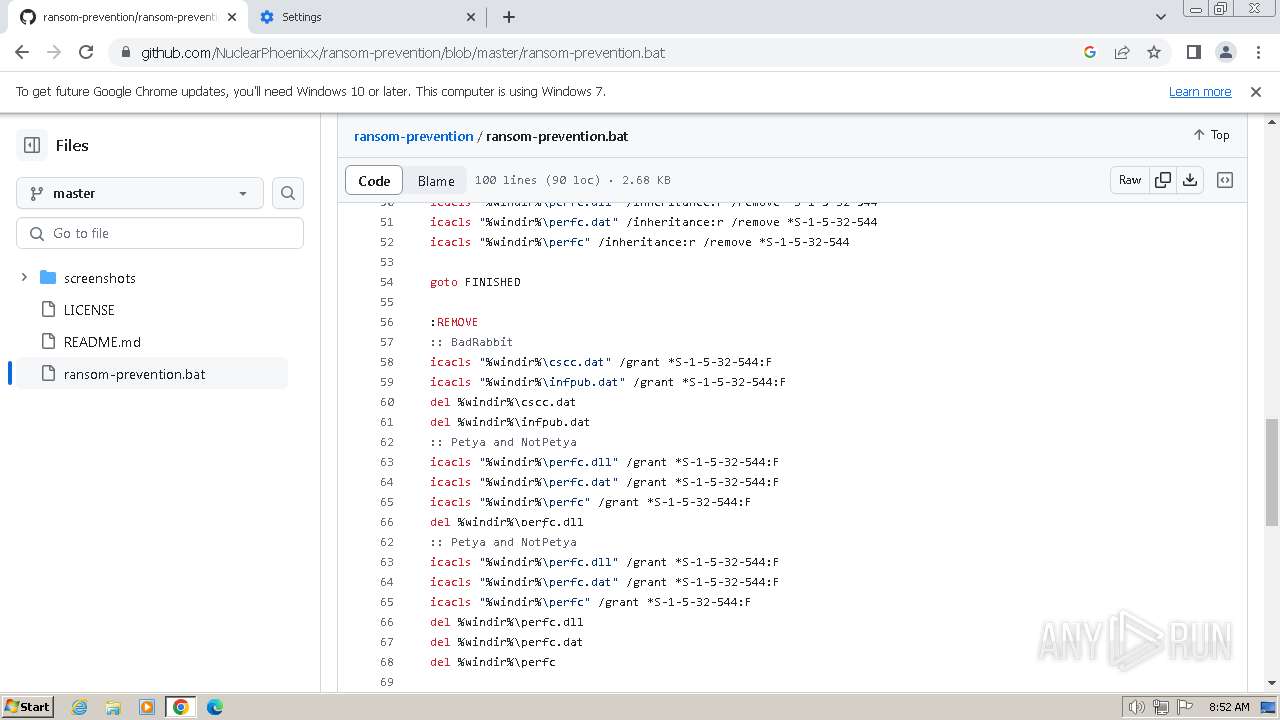Click 'del %windir%\cscc.dat' line
Image resolution: width=1280 pixels, height=720 pixels.
[503, 402]
